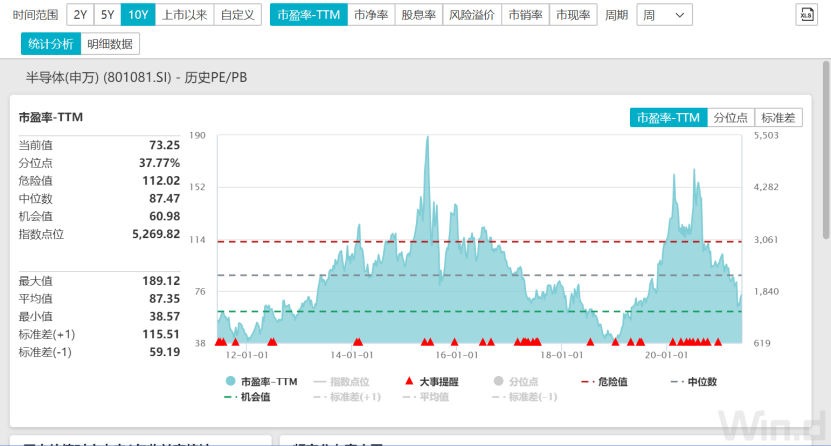Toggle 市盈率-TTM series in chart legend
The width and height of the screenshot is (831, 446).
263,381
